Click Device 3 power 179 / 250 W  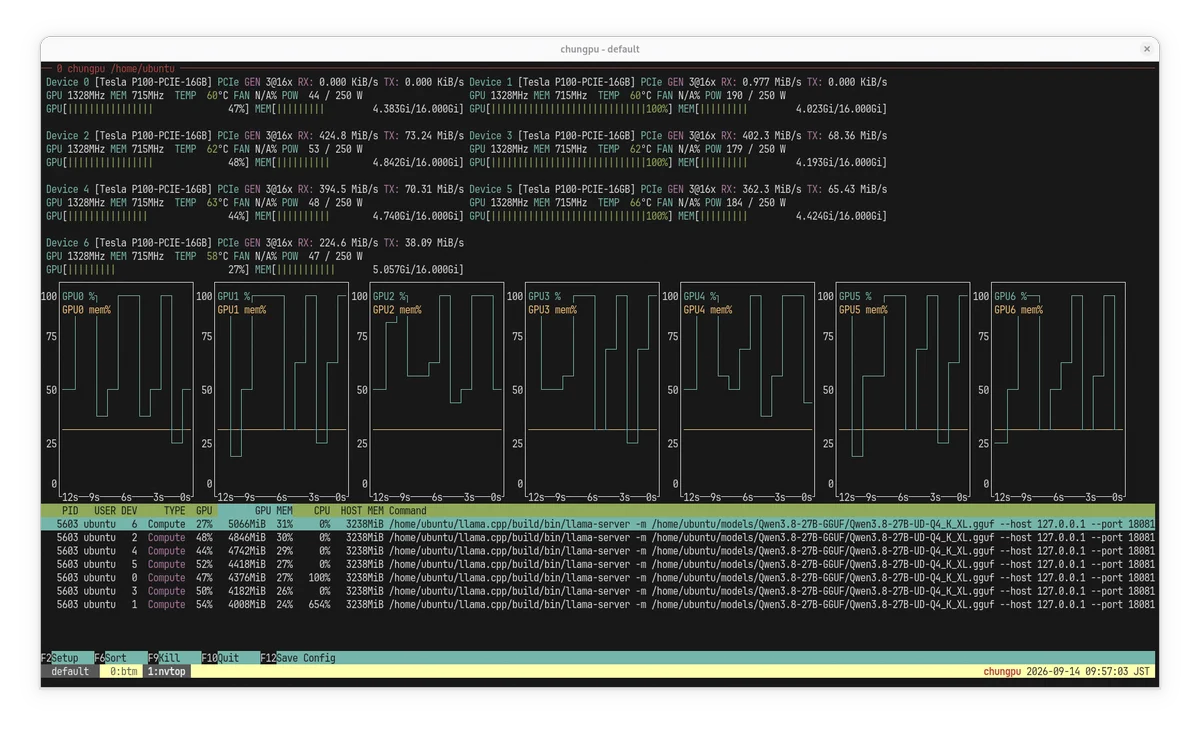pyautogui.click(x=744, y=150)
